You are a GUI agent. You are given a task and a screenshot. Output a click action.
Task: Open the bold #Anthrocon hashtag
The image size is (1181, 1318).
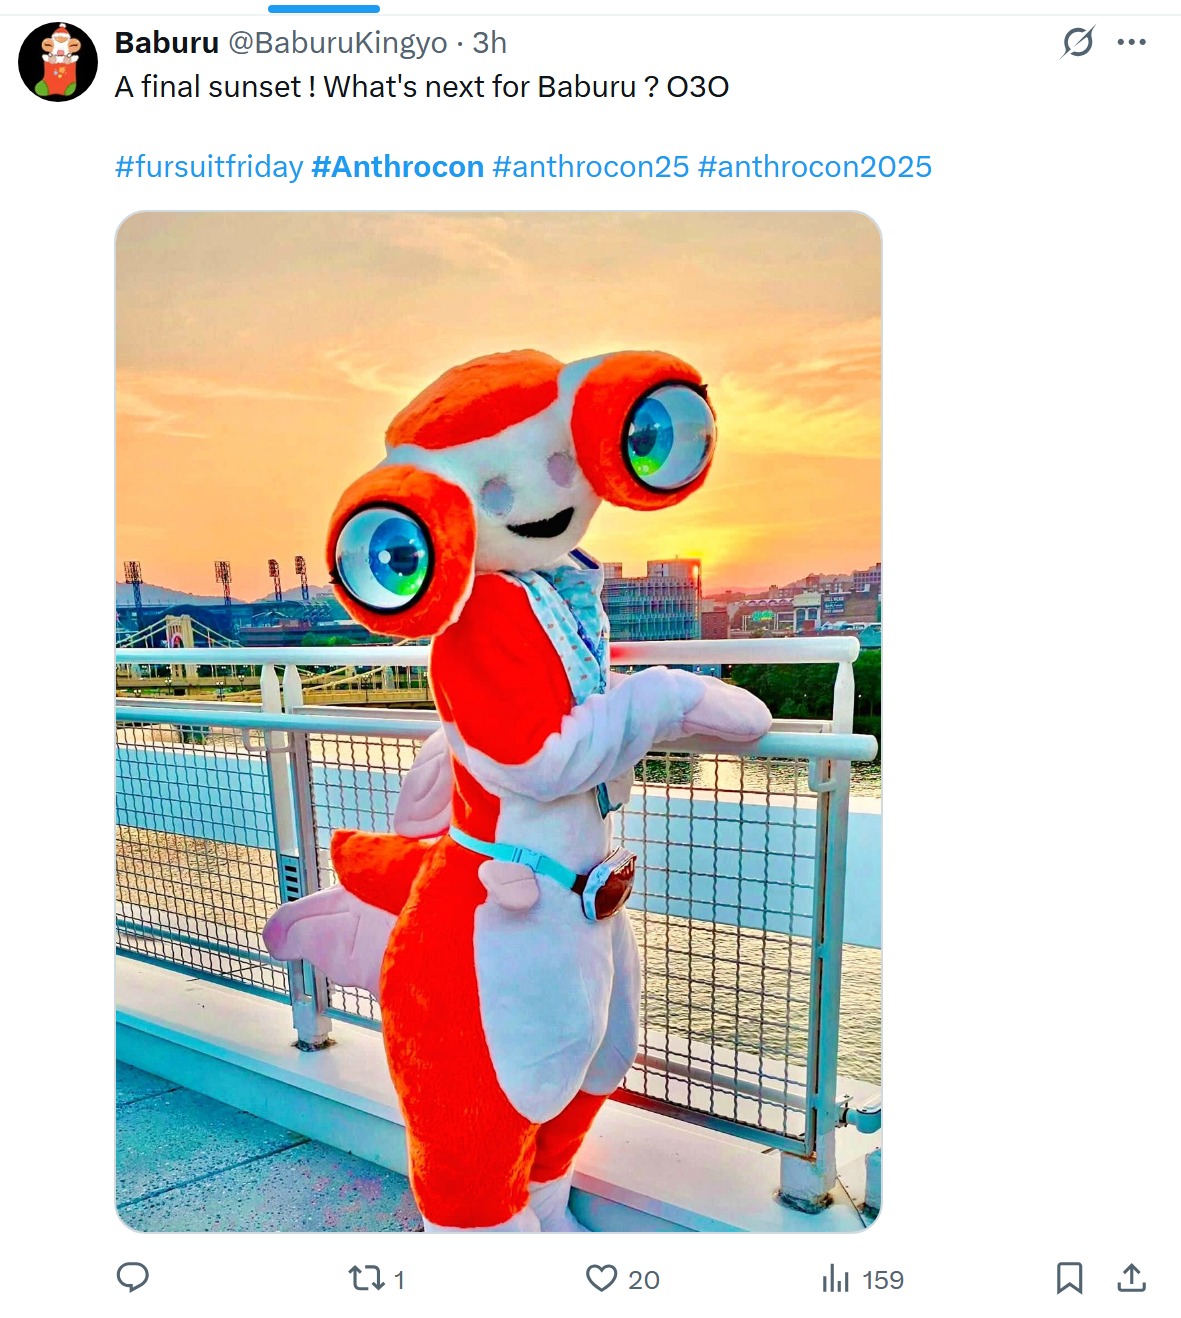(x=398, y=166)
